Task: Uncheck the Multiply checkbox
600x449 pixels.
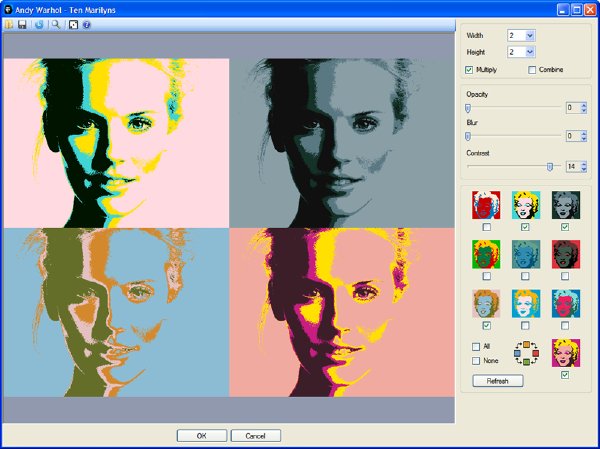Action: (469, 70)
